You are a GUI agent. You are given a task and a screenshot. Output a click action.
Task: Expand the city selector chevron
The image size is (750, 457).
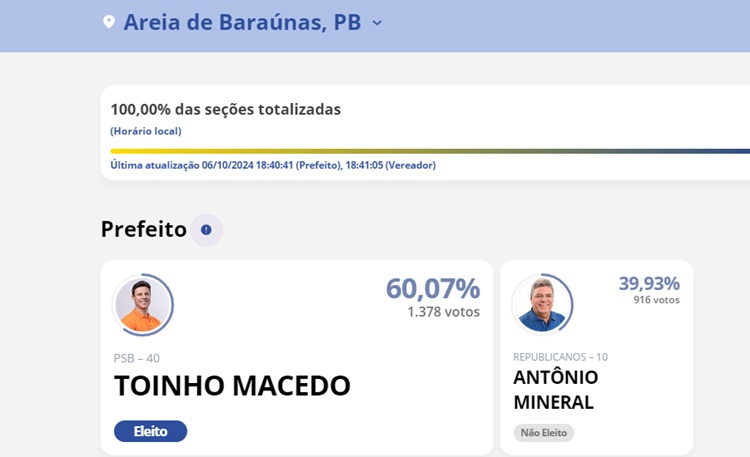point(377,23)
